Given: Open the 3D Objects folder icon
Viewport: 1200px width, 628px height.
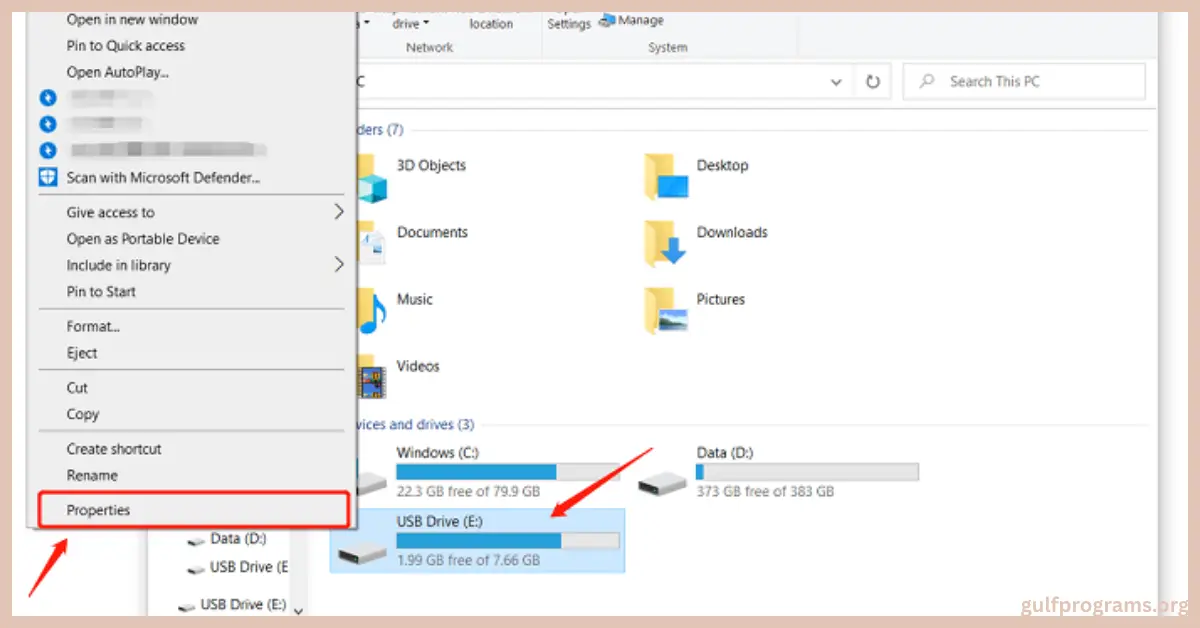Looking at the screenshot, I should pos(372,178).
